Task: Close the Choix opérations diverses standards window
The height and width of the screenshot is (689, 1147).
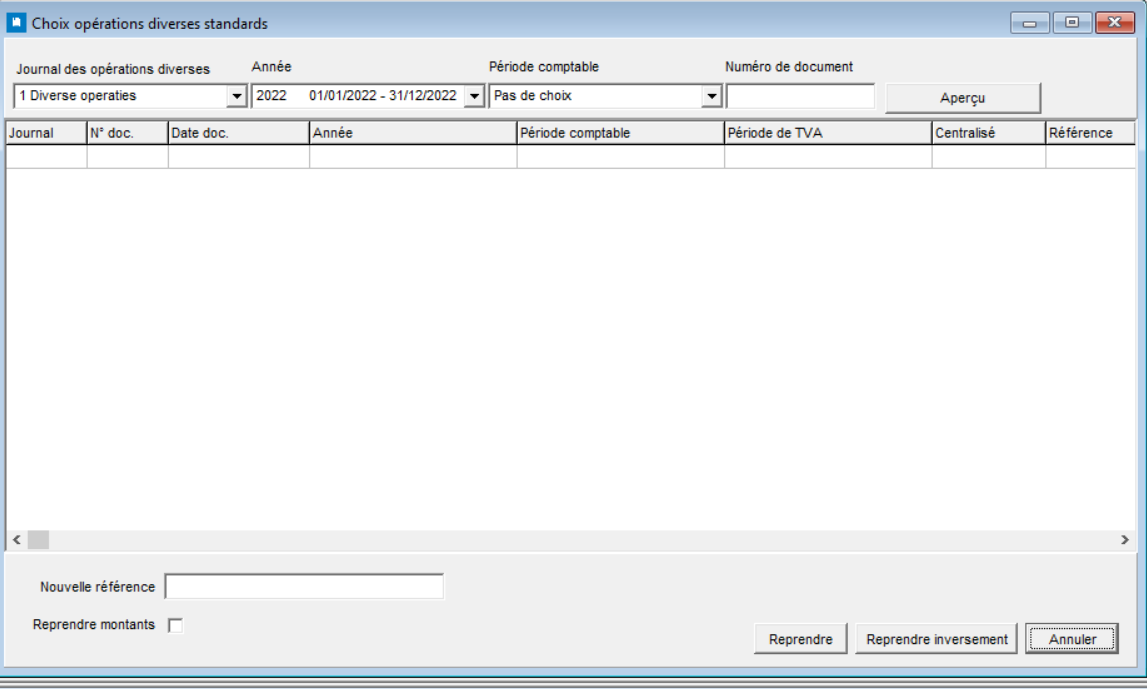Action: pyautogui.click(x=1115, y=23)
